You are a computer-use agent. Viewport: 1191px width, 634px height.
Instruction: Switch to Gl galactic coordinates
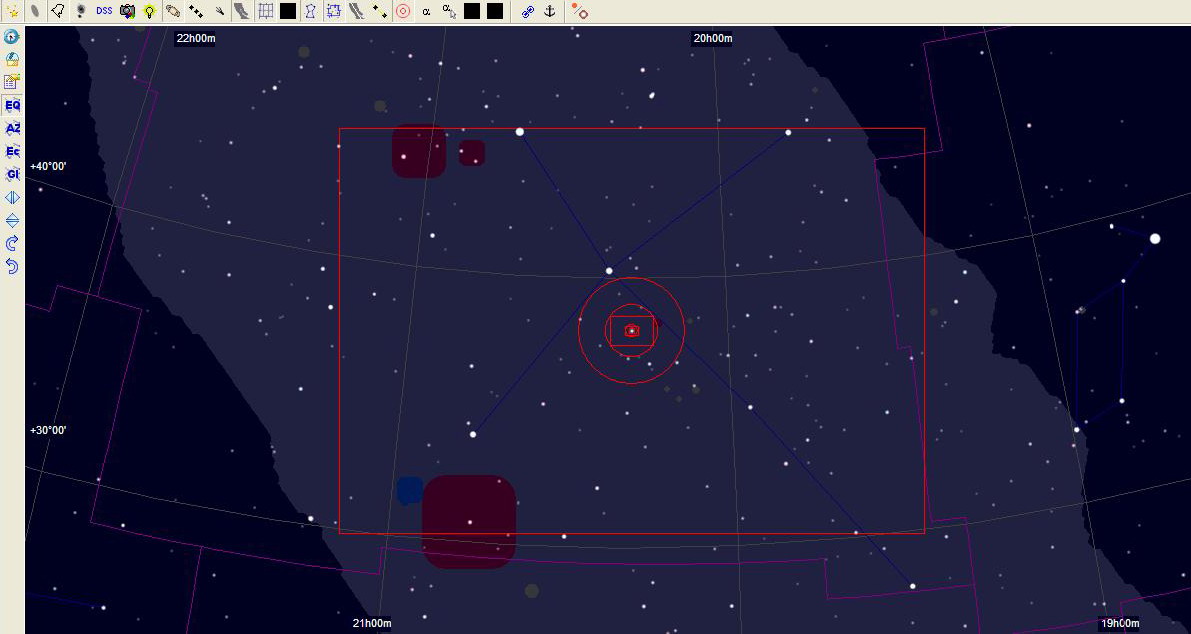[x=12, y=174]
